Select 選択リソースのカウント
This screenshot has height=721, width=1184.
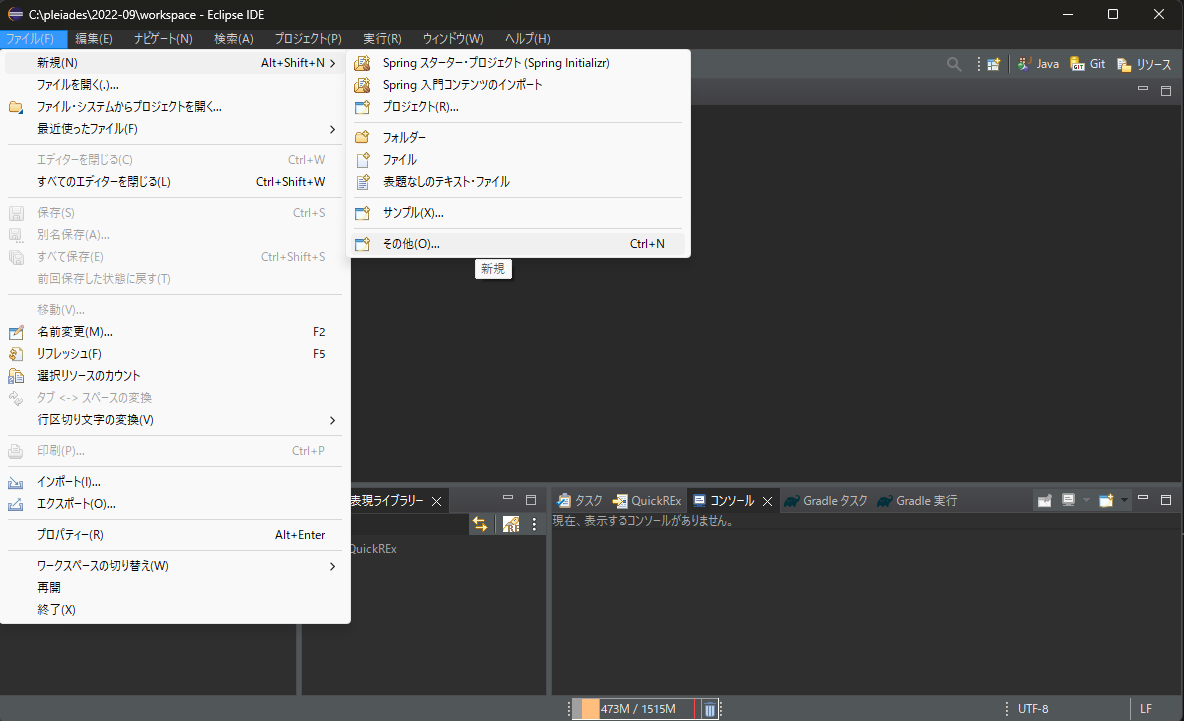(x=175, y=376)
